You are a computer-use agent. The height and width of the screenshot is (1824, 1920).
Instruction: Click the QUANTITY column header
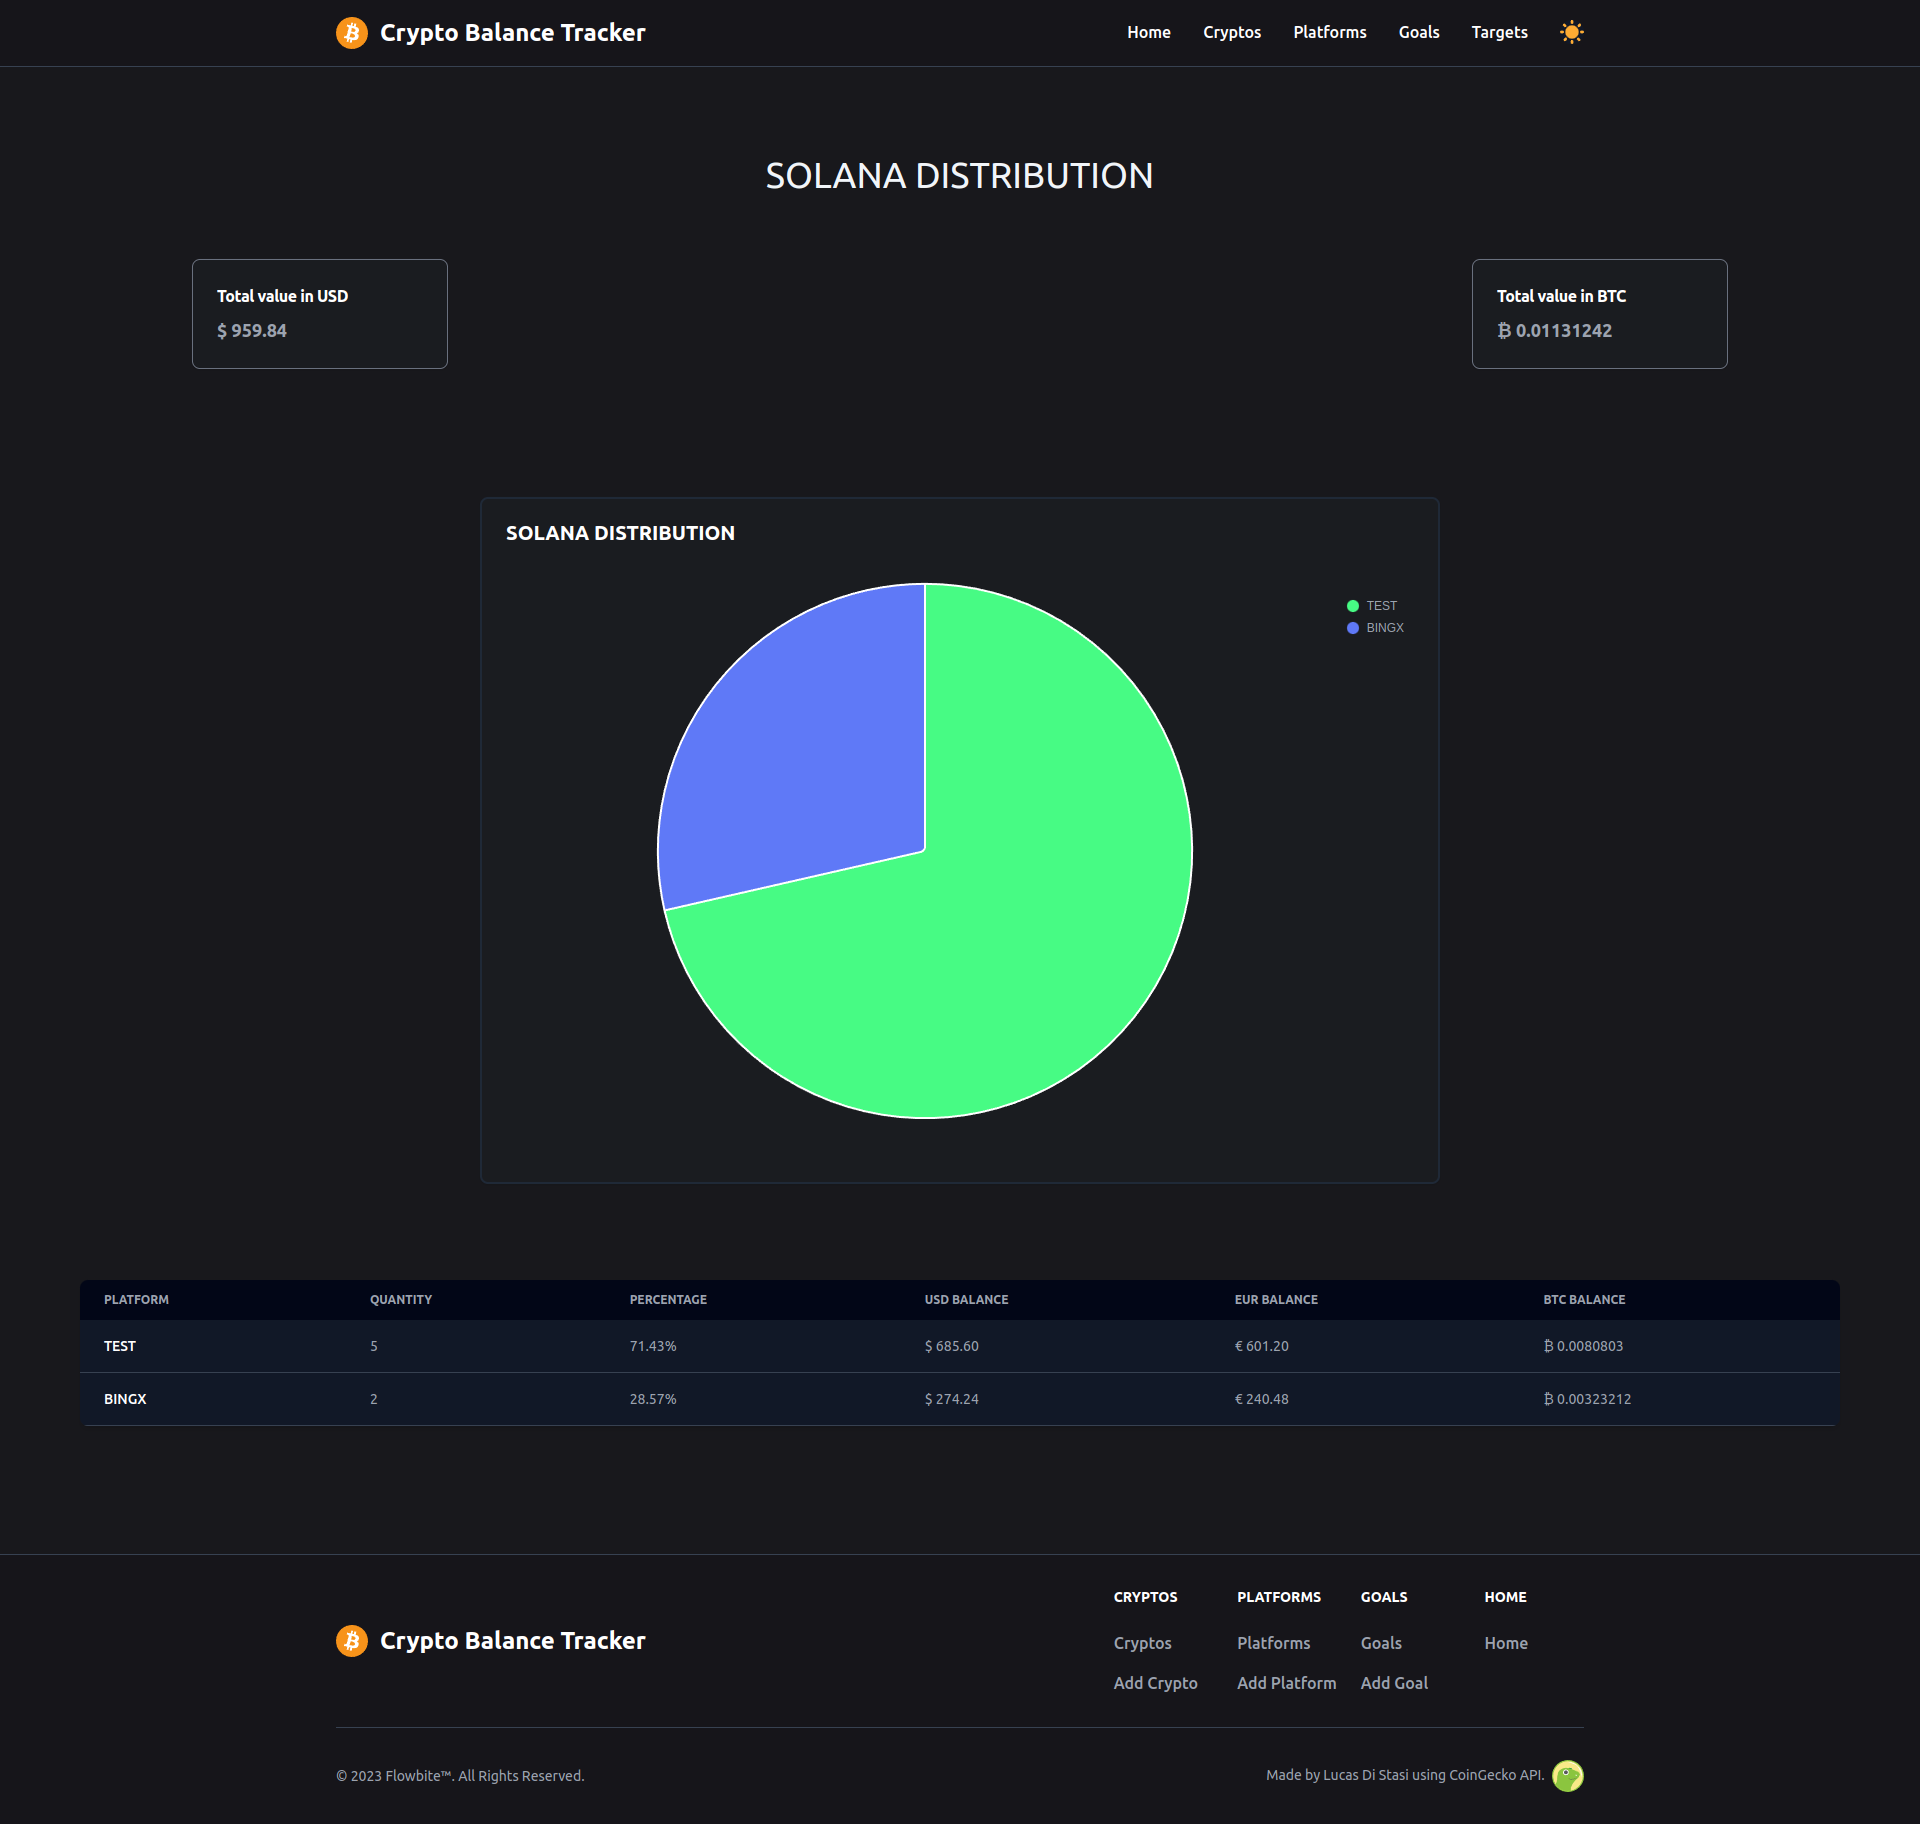click(401, 1300)
